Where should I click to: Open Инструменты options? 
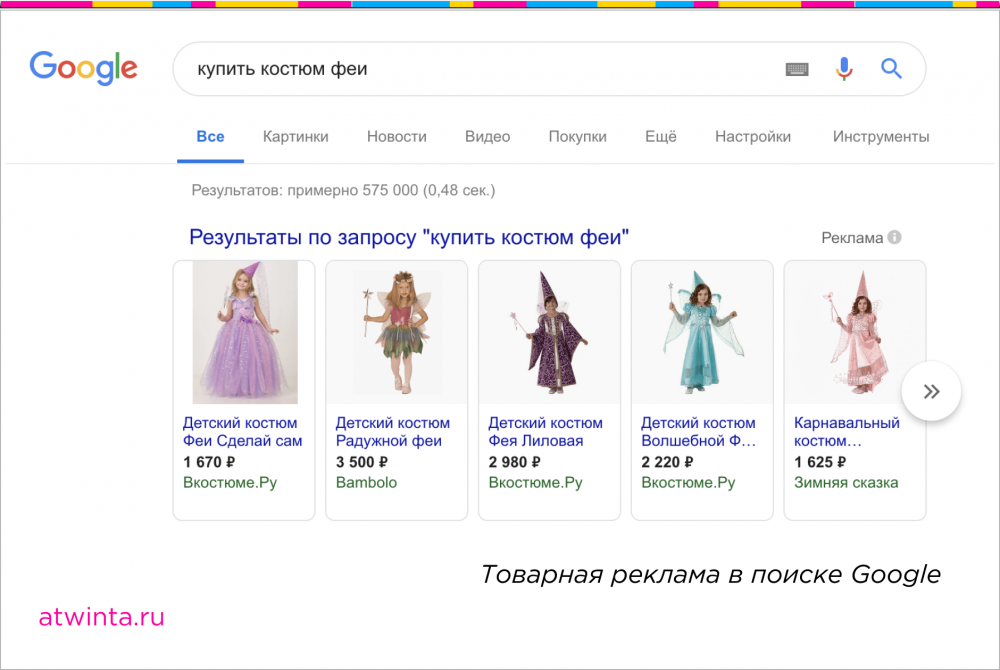pyautogui.click(x=881, y=136)
